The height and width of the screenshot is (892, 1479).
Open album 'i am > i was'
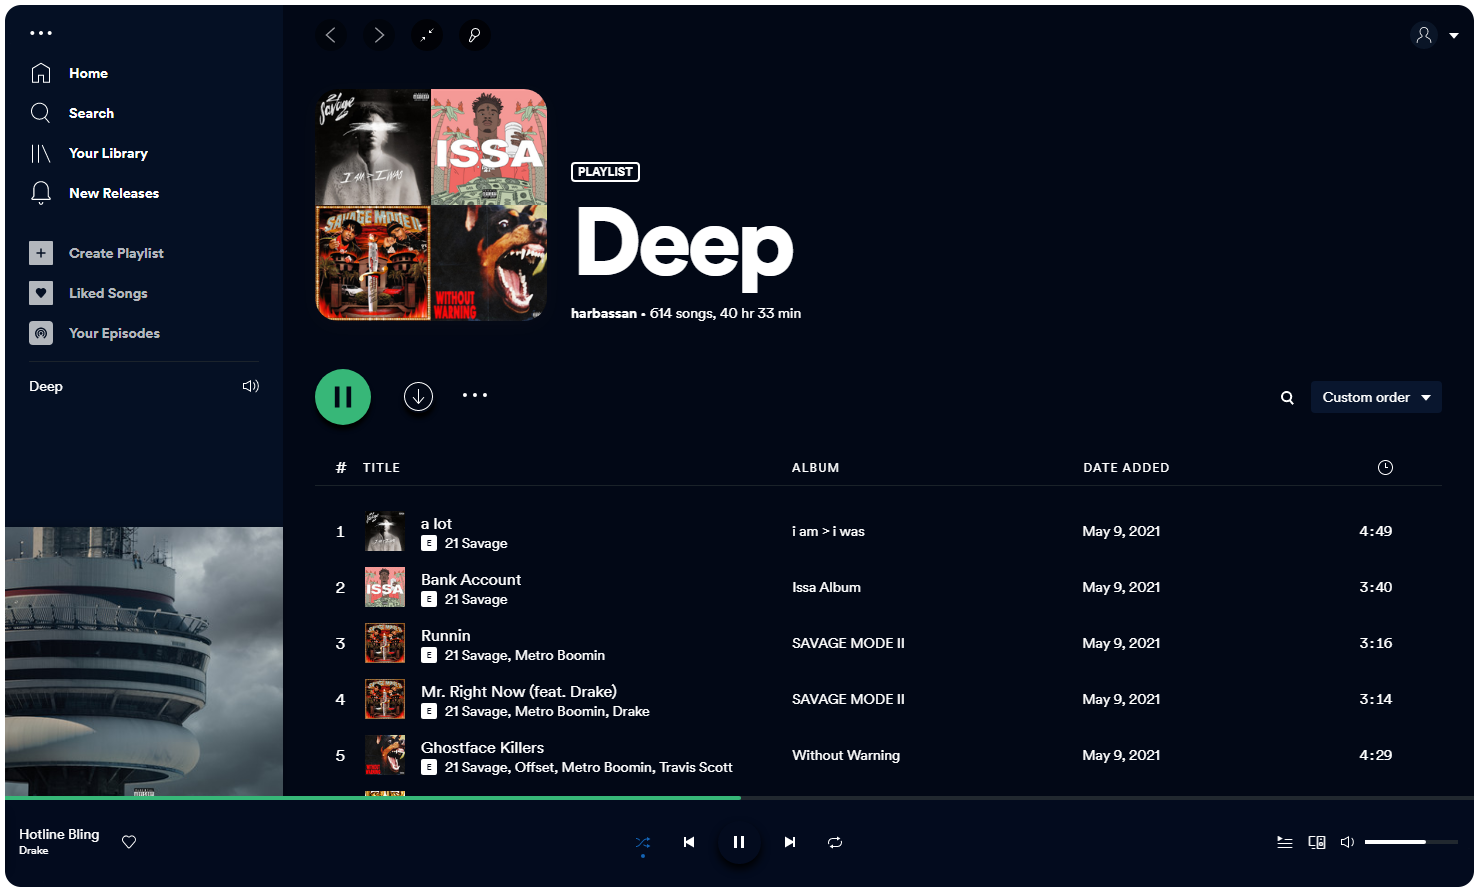(x=828, y=531)
